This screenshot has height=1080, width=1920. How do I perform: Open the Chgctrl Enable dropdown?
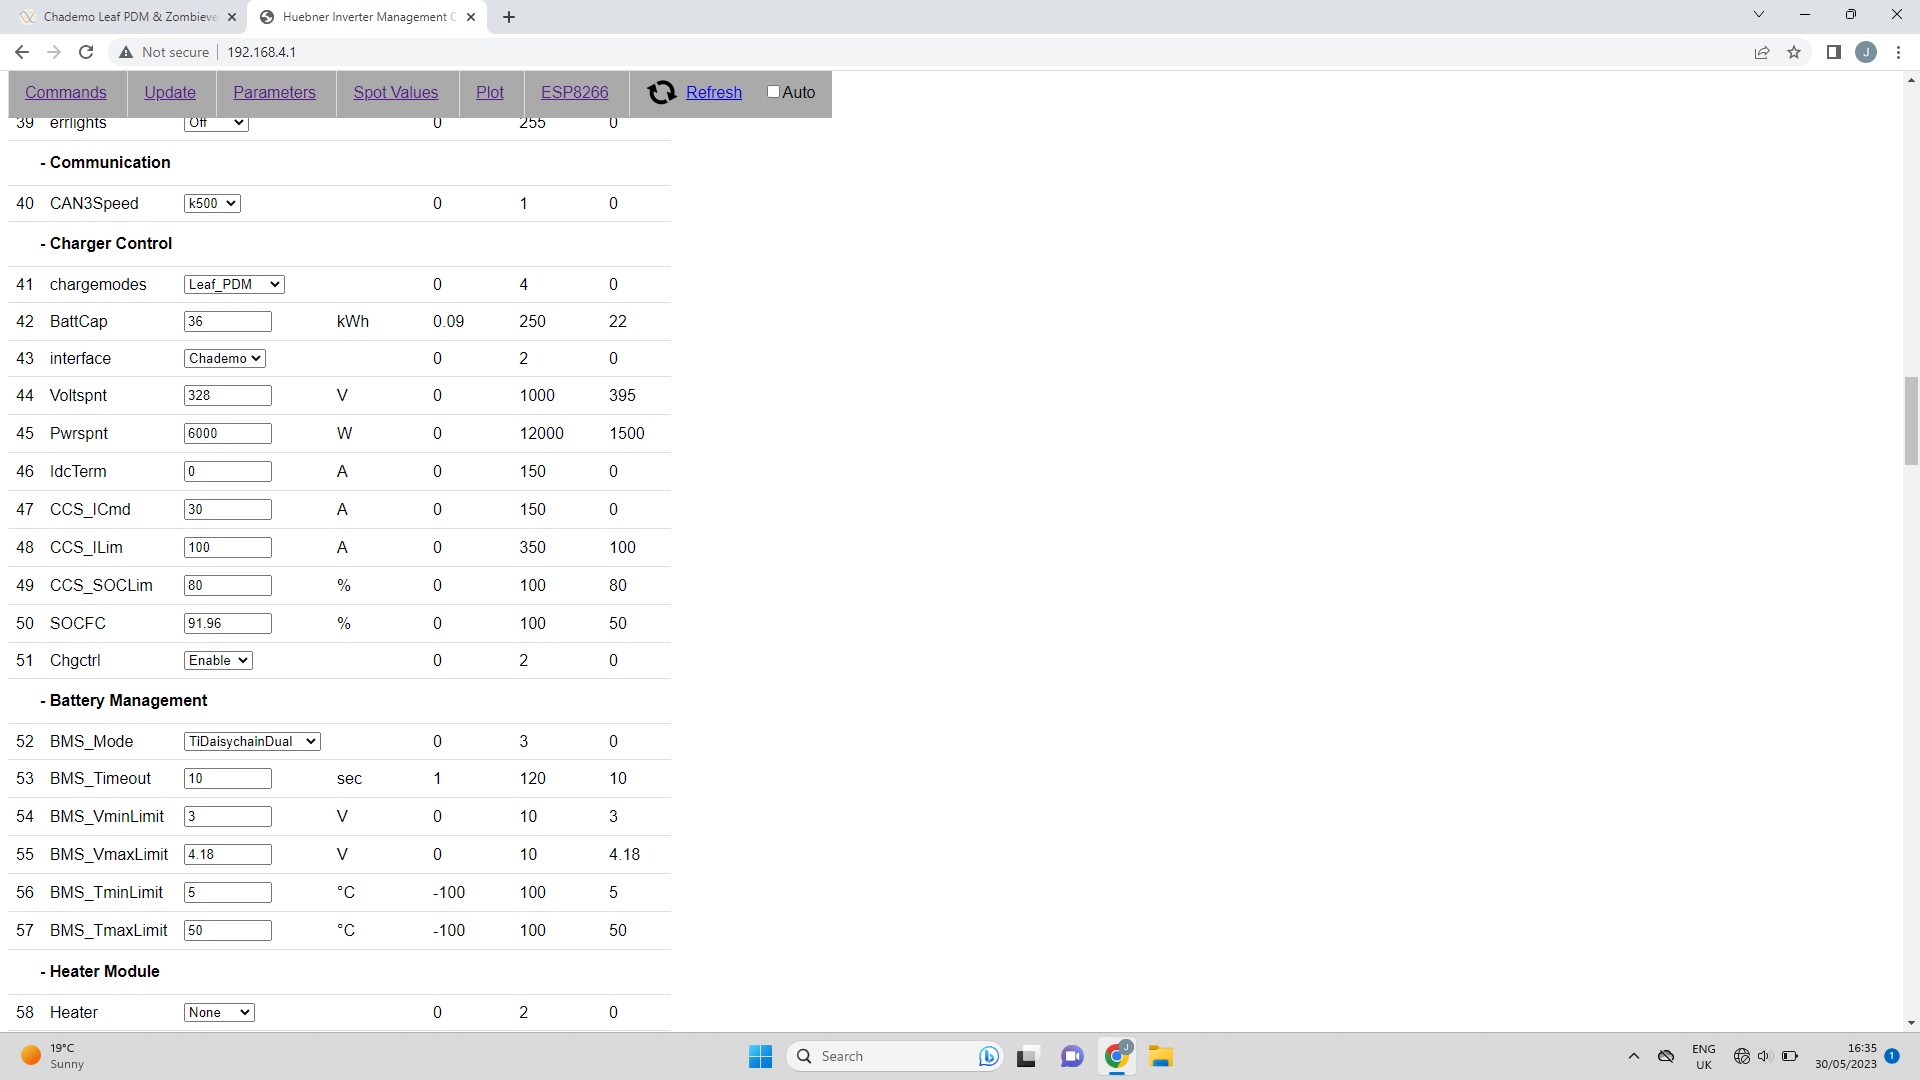(218, 661)
